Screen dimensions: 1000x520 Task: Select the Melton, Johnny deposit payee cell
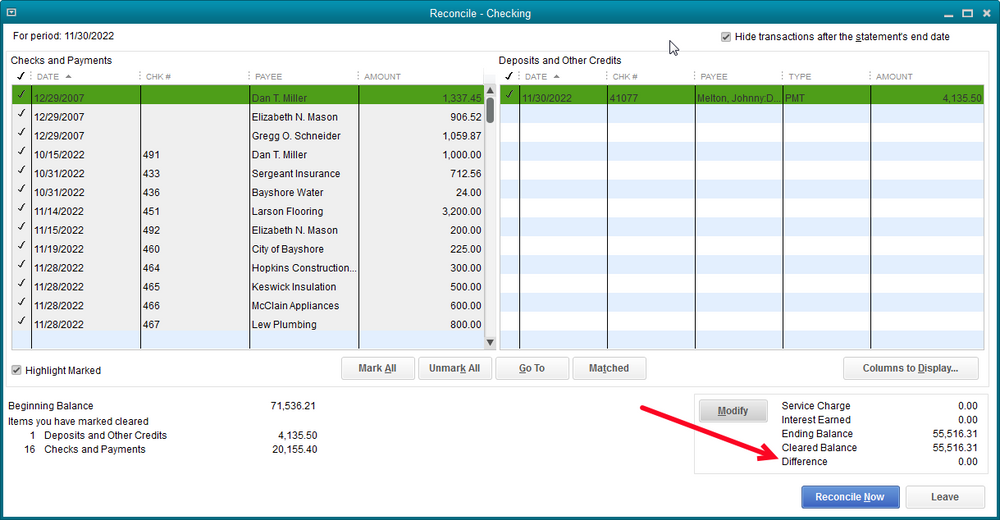pyautogui.click(x=739, y=98)
